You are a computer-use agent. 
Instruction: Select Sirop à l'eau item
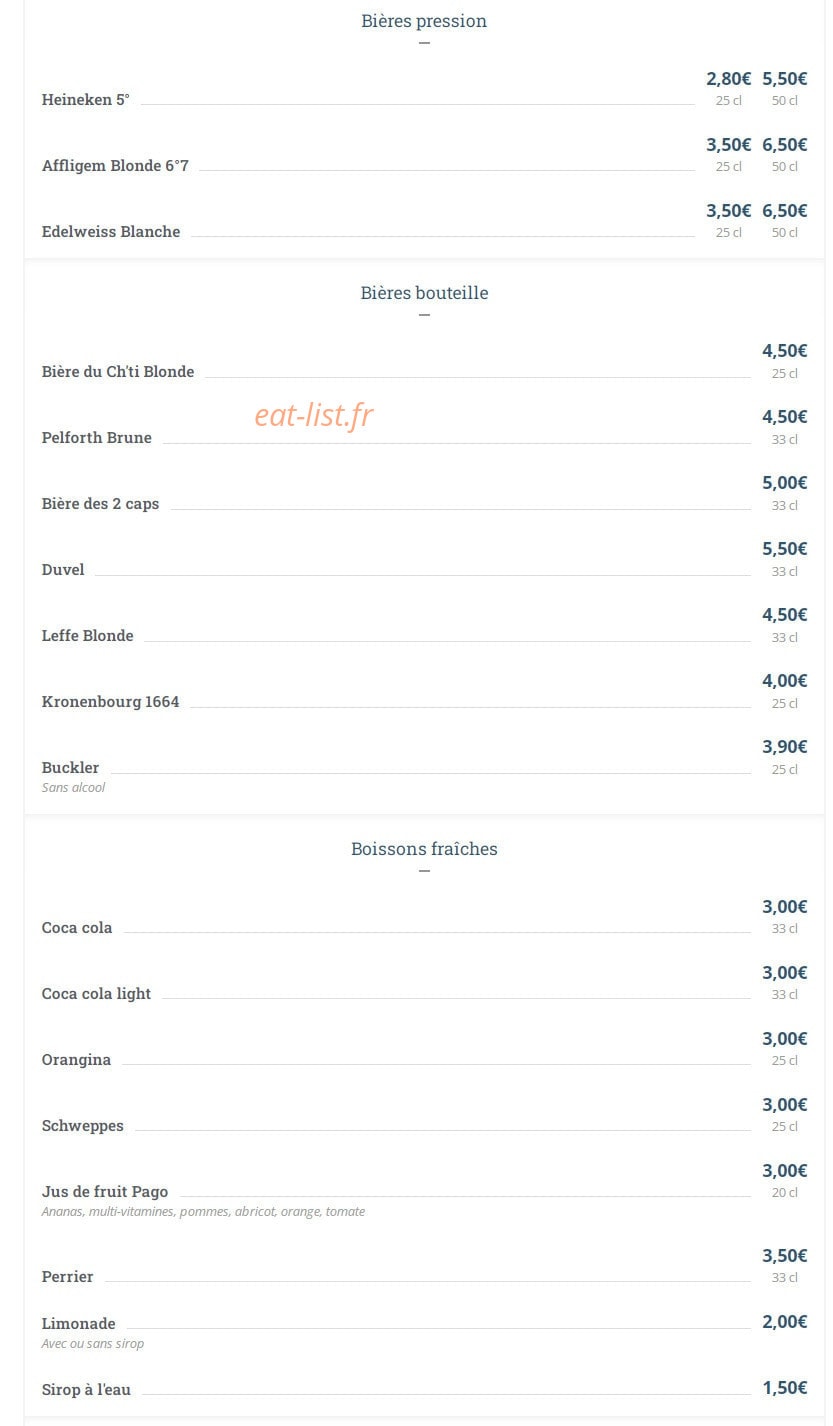[x=86, y=1390]
